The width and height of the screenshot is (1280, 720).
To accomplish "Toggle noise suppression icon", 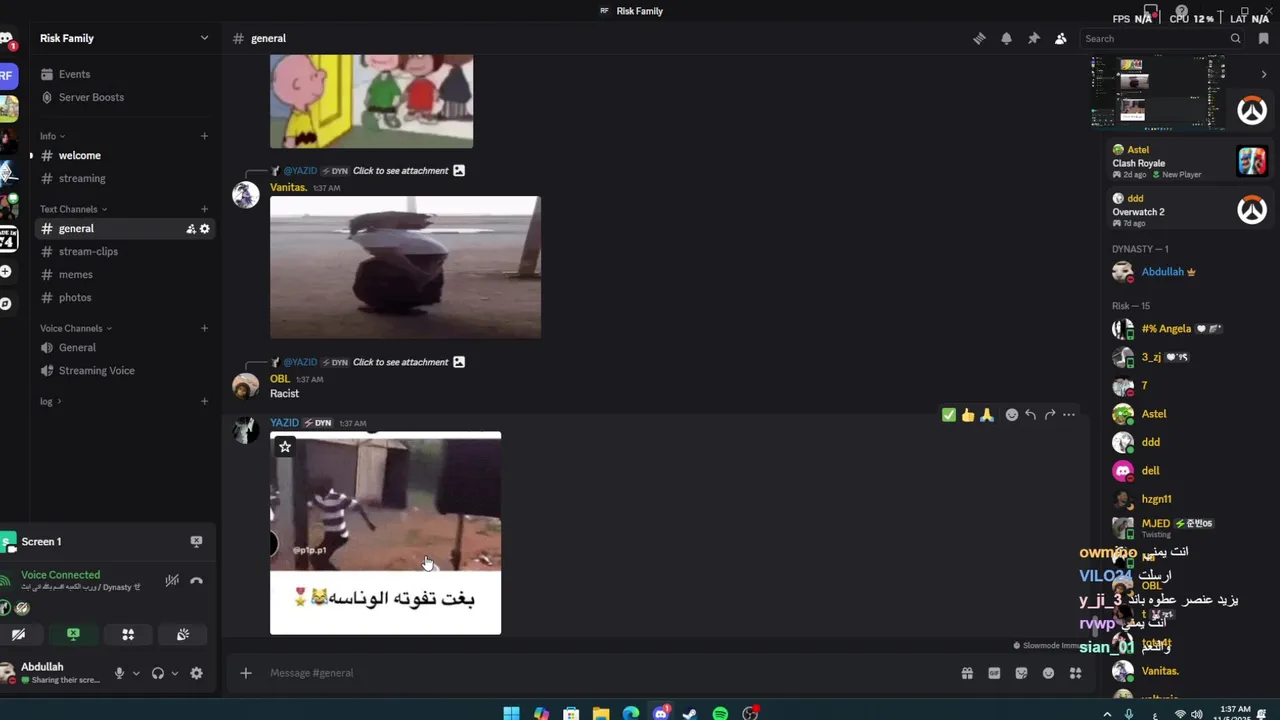I will pos(172,580).
